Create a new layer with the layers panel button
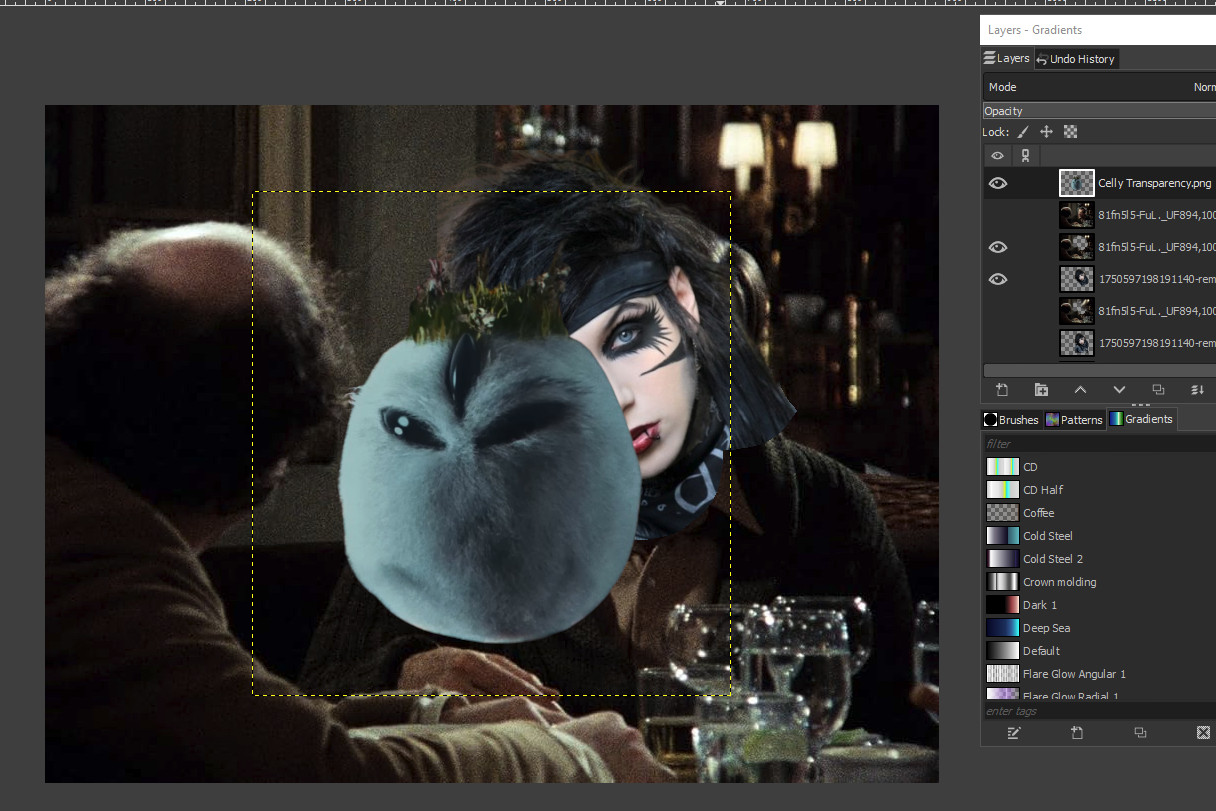Image resolution: width=1216 pixels, height=811 pixels. click(x=1002, y=389)
